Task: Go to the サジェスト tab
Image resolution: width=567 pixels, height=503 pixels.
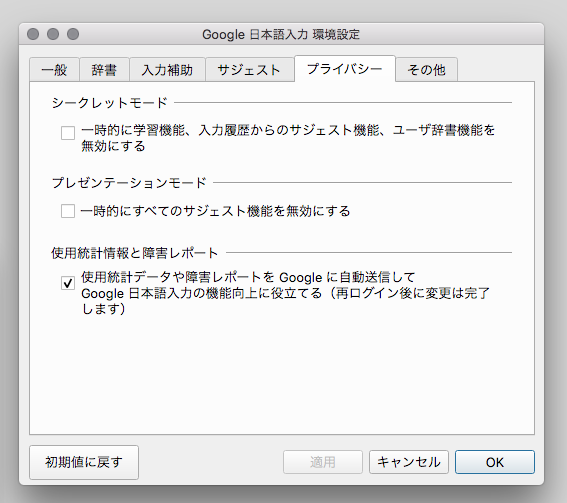Action: 250,69
